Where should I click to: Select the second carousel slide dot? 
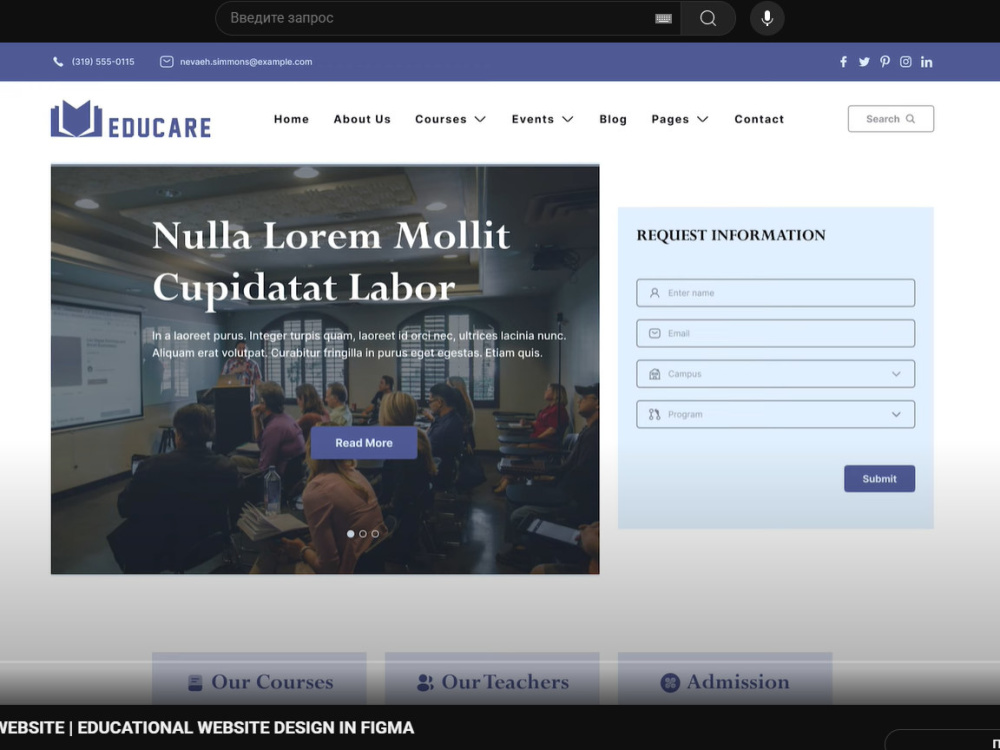point(363,534)
